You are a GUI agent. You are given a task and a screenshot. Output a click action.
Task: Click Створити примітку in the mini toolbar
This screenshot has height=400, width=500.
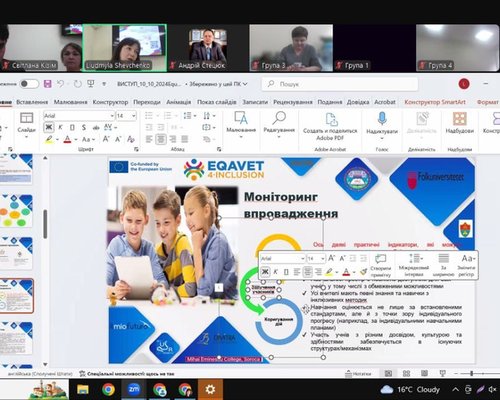(380, 265)
